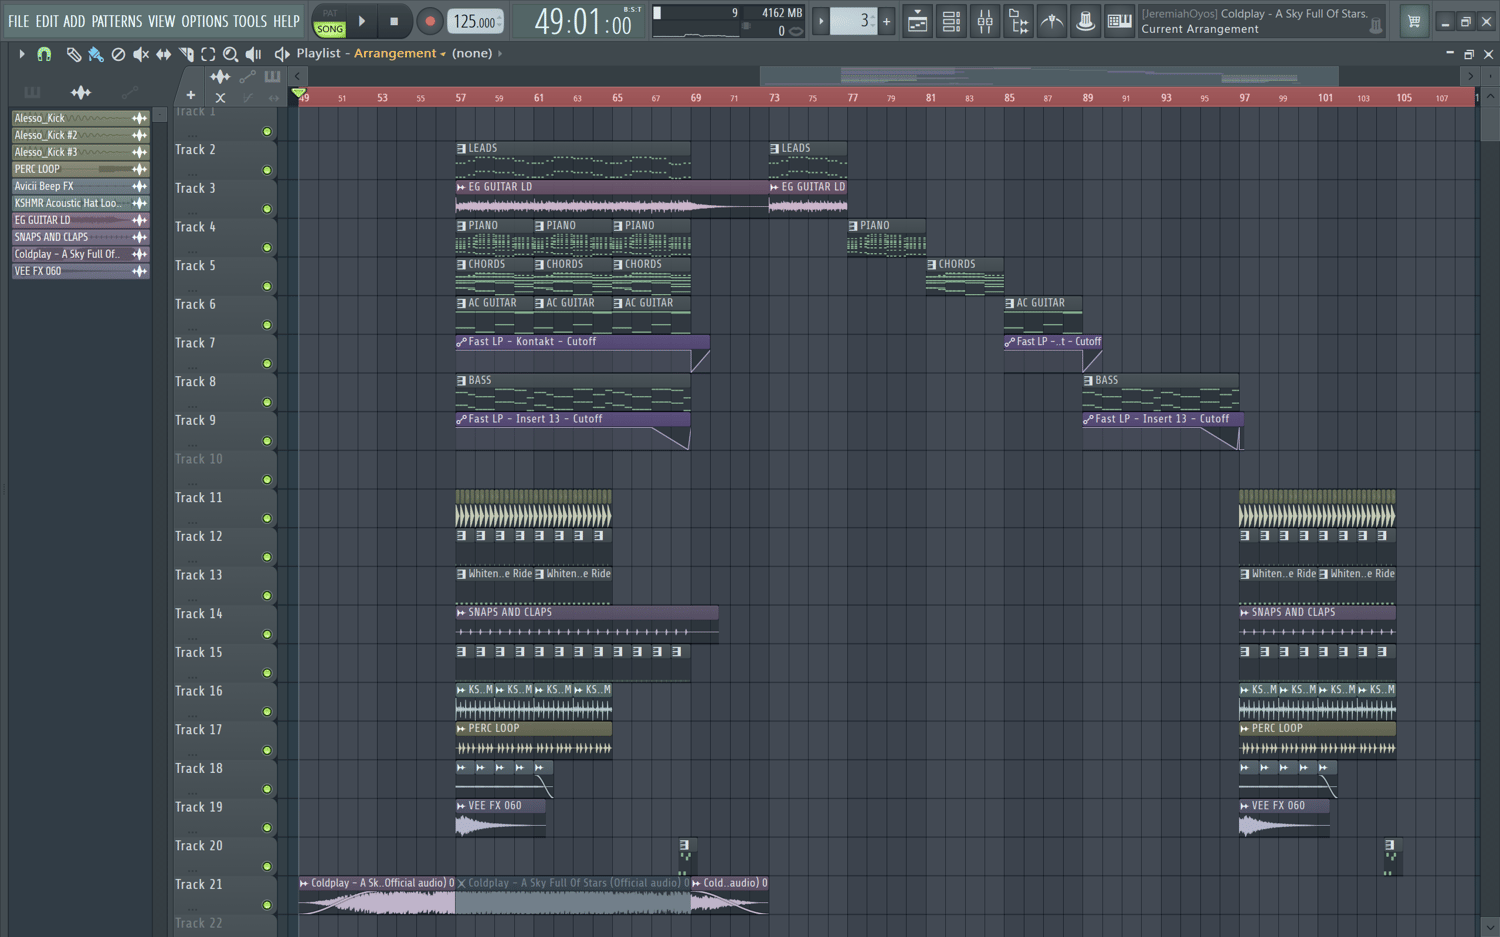Open the Arrangement dropdown
The image size is (1500, 937).
click(400, 54)
